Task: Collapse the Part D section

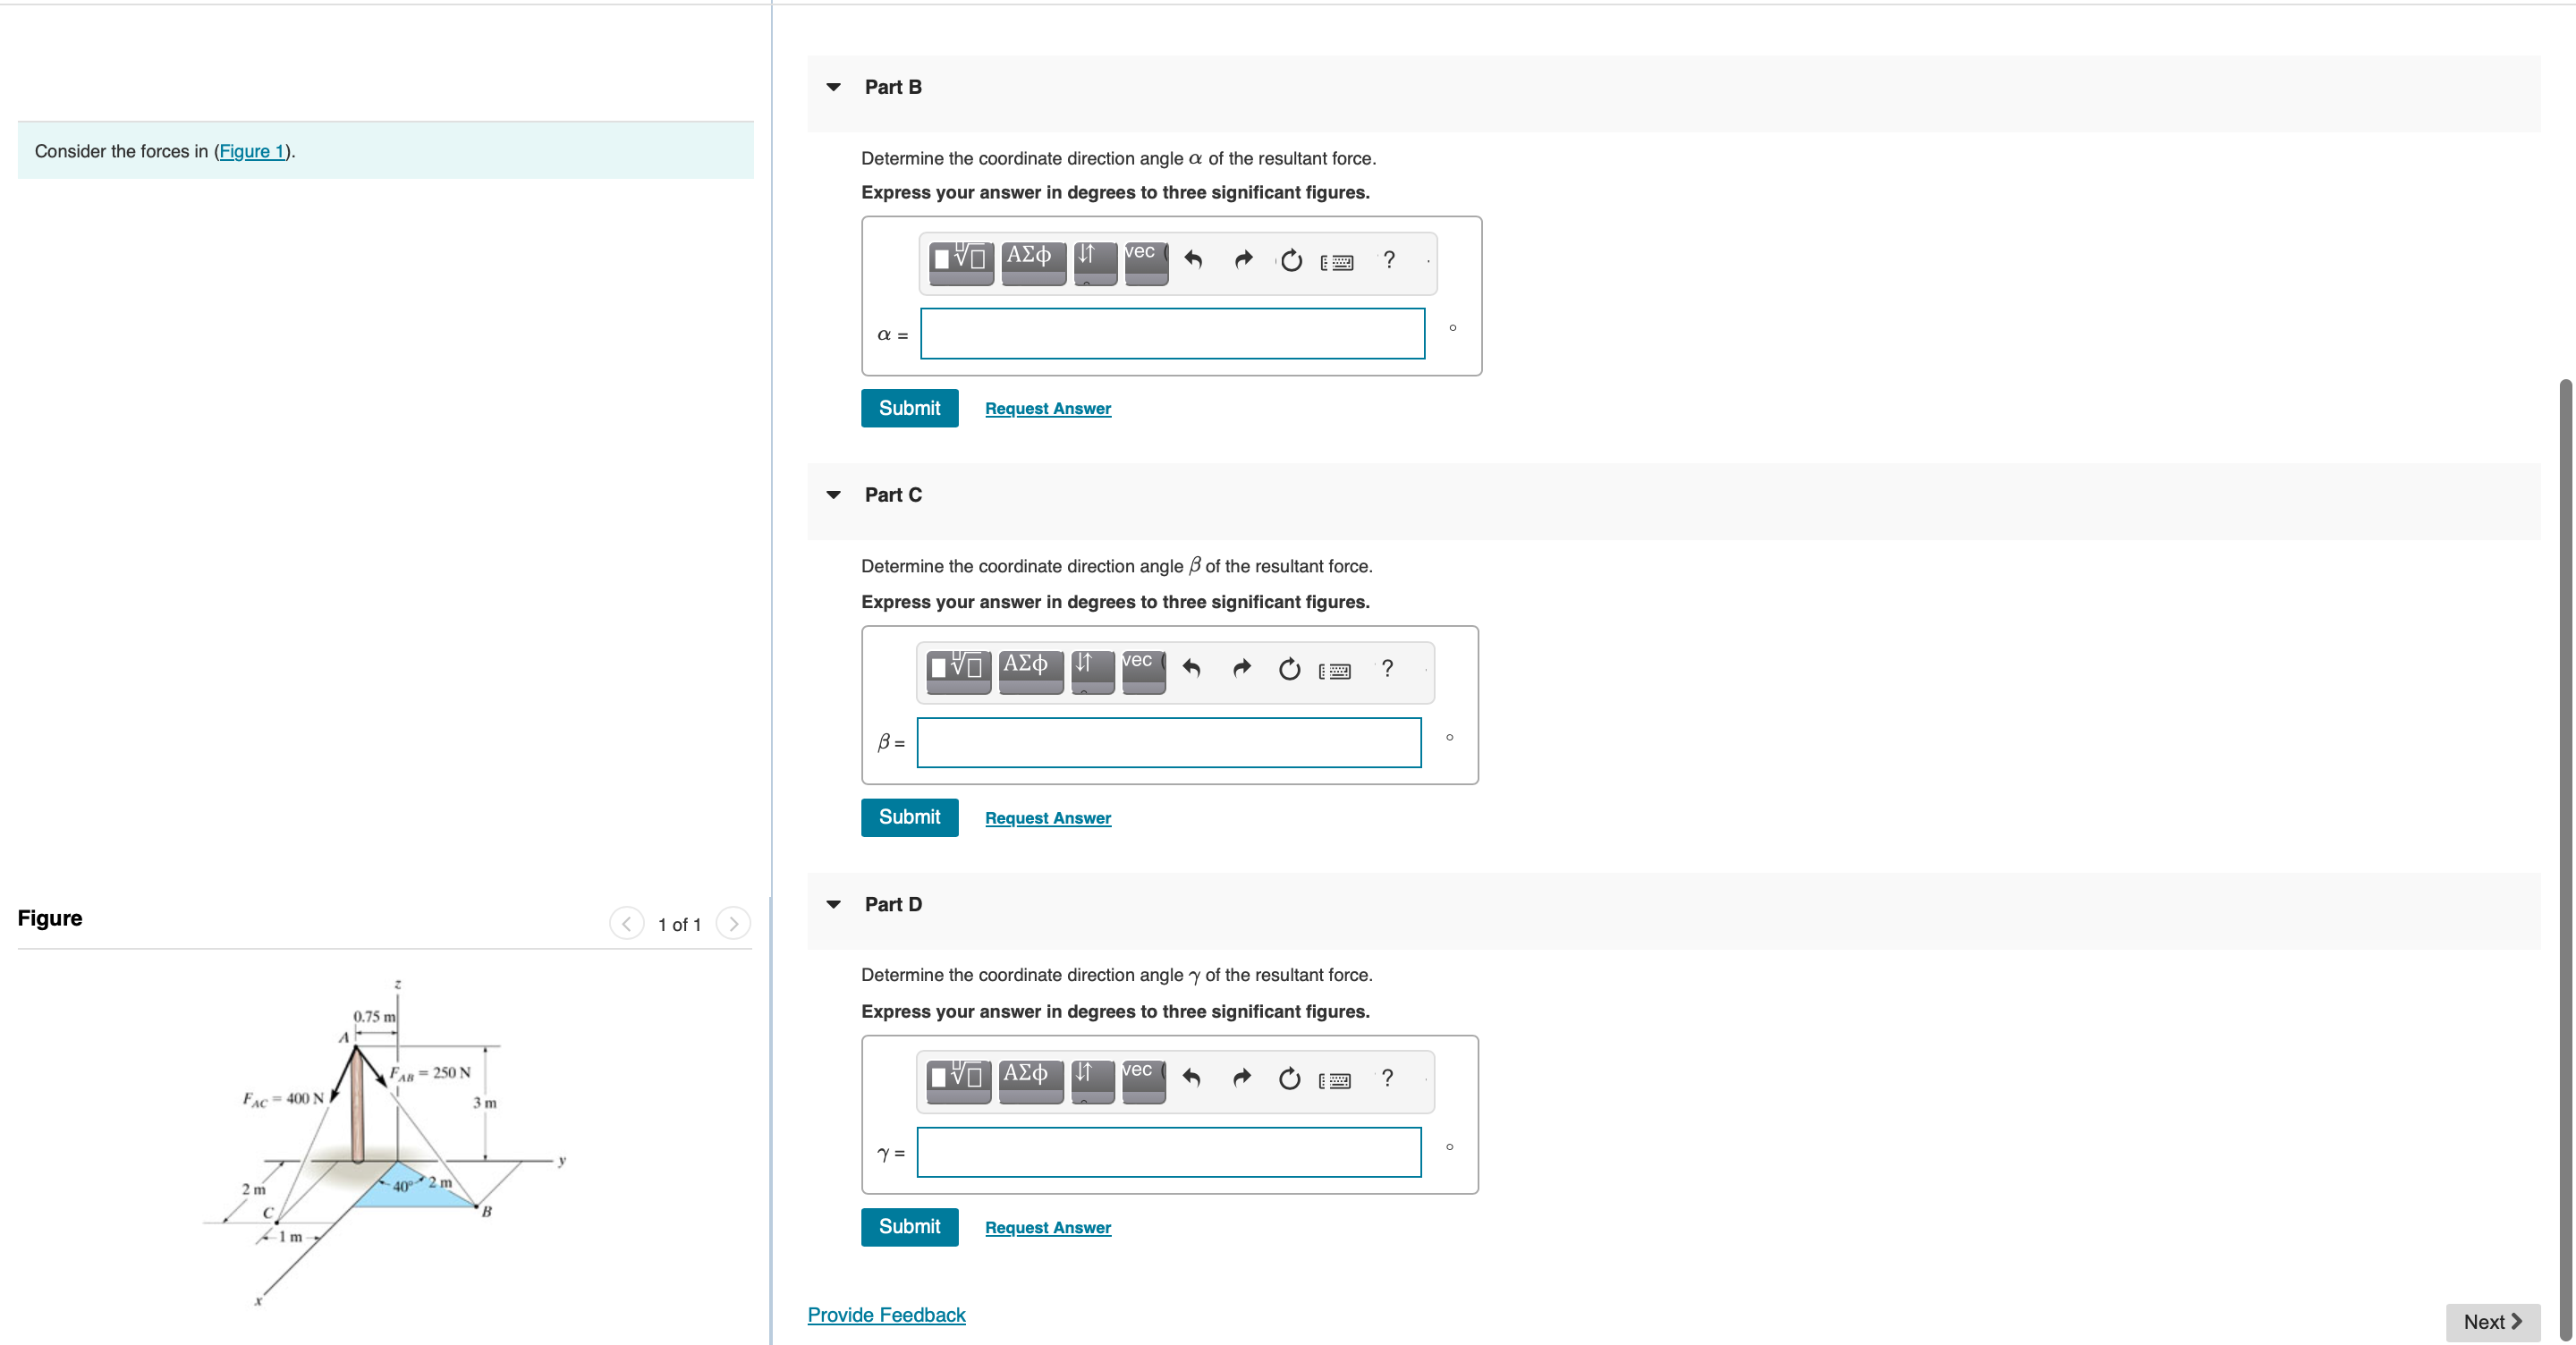Action: (833, 904)
